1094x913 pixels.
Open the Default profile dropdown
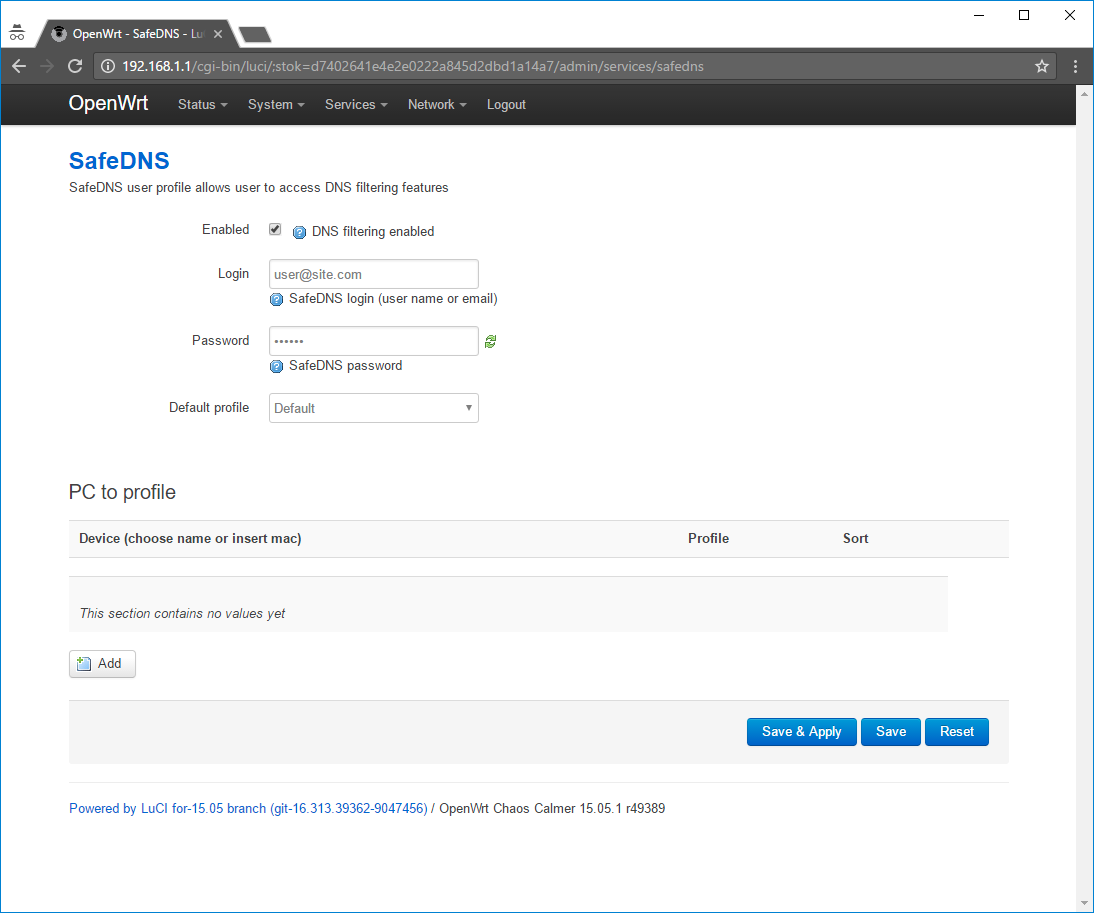tap(373, 408)
